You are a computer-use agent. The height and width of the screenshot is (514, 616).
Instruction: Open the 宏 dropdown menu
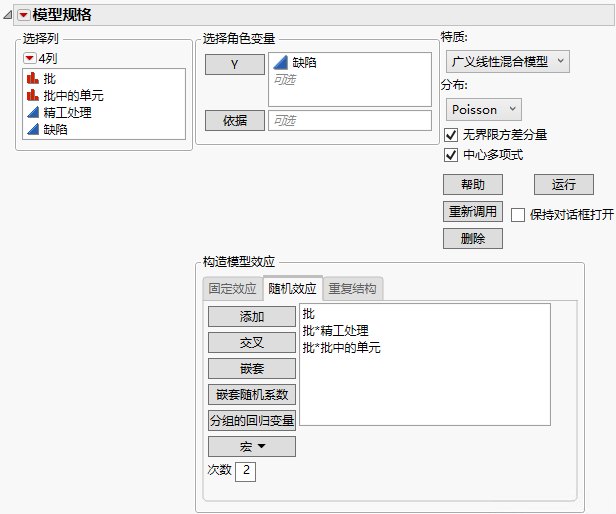251,446
